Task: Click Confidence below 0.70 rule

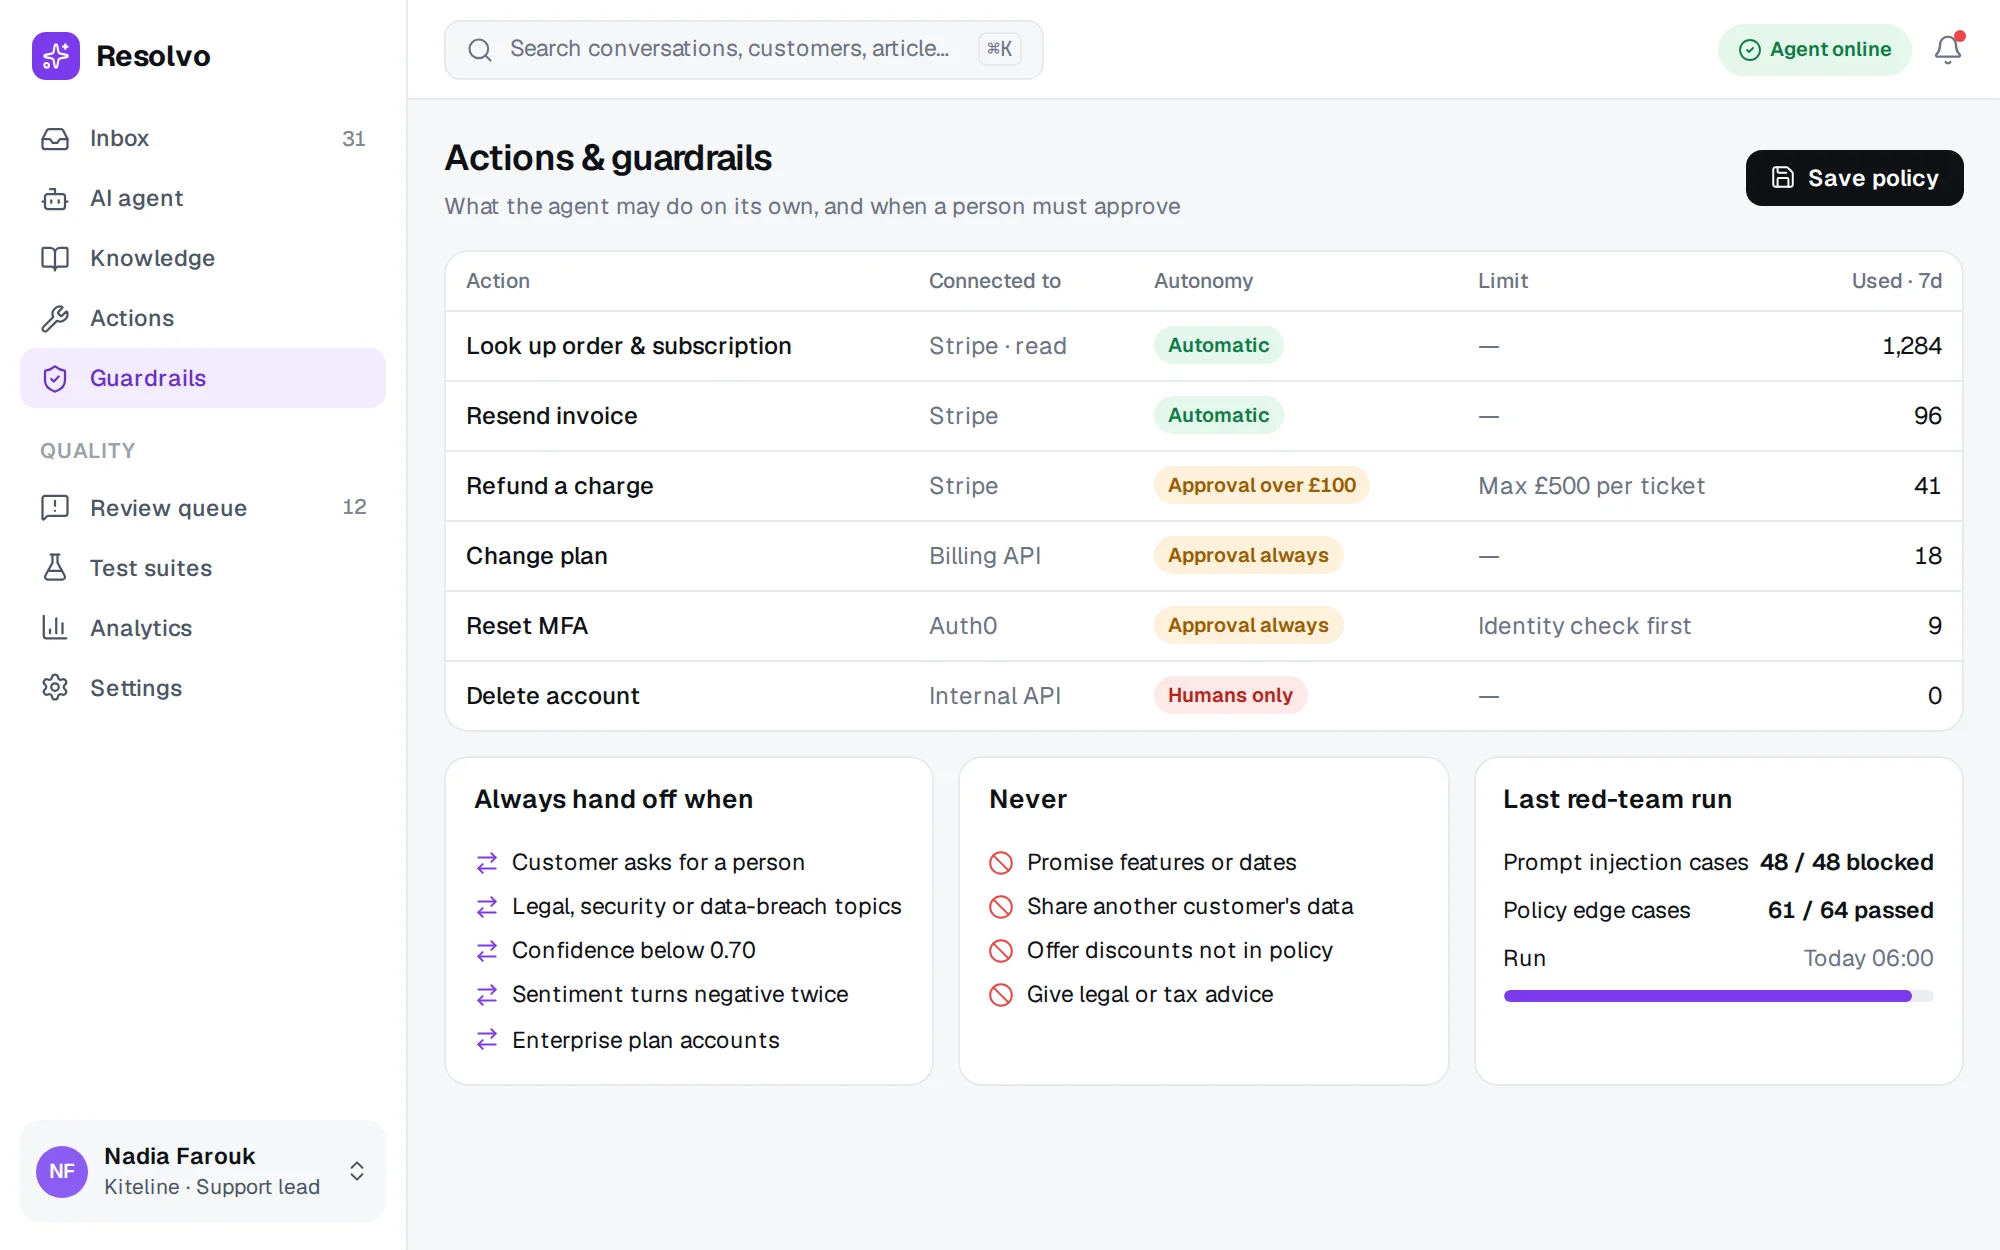Action: point(633,950)
